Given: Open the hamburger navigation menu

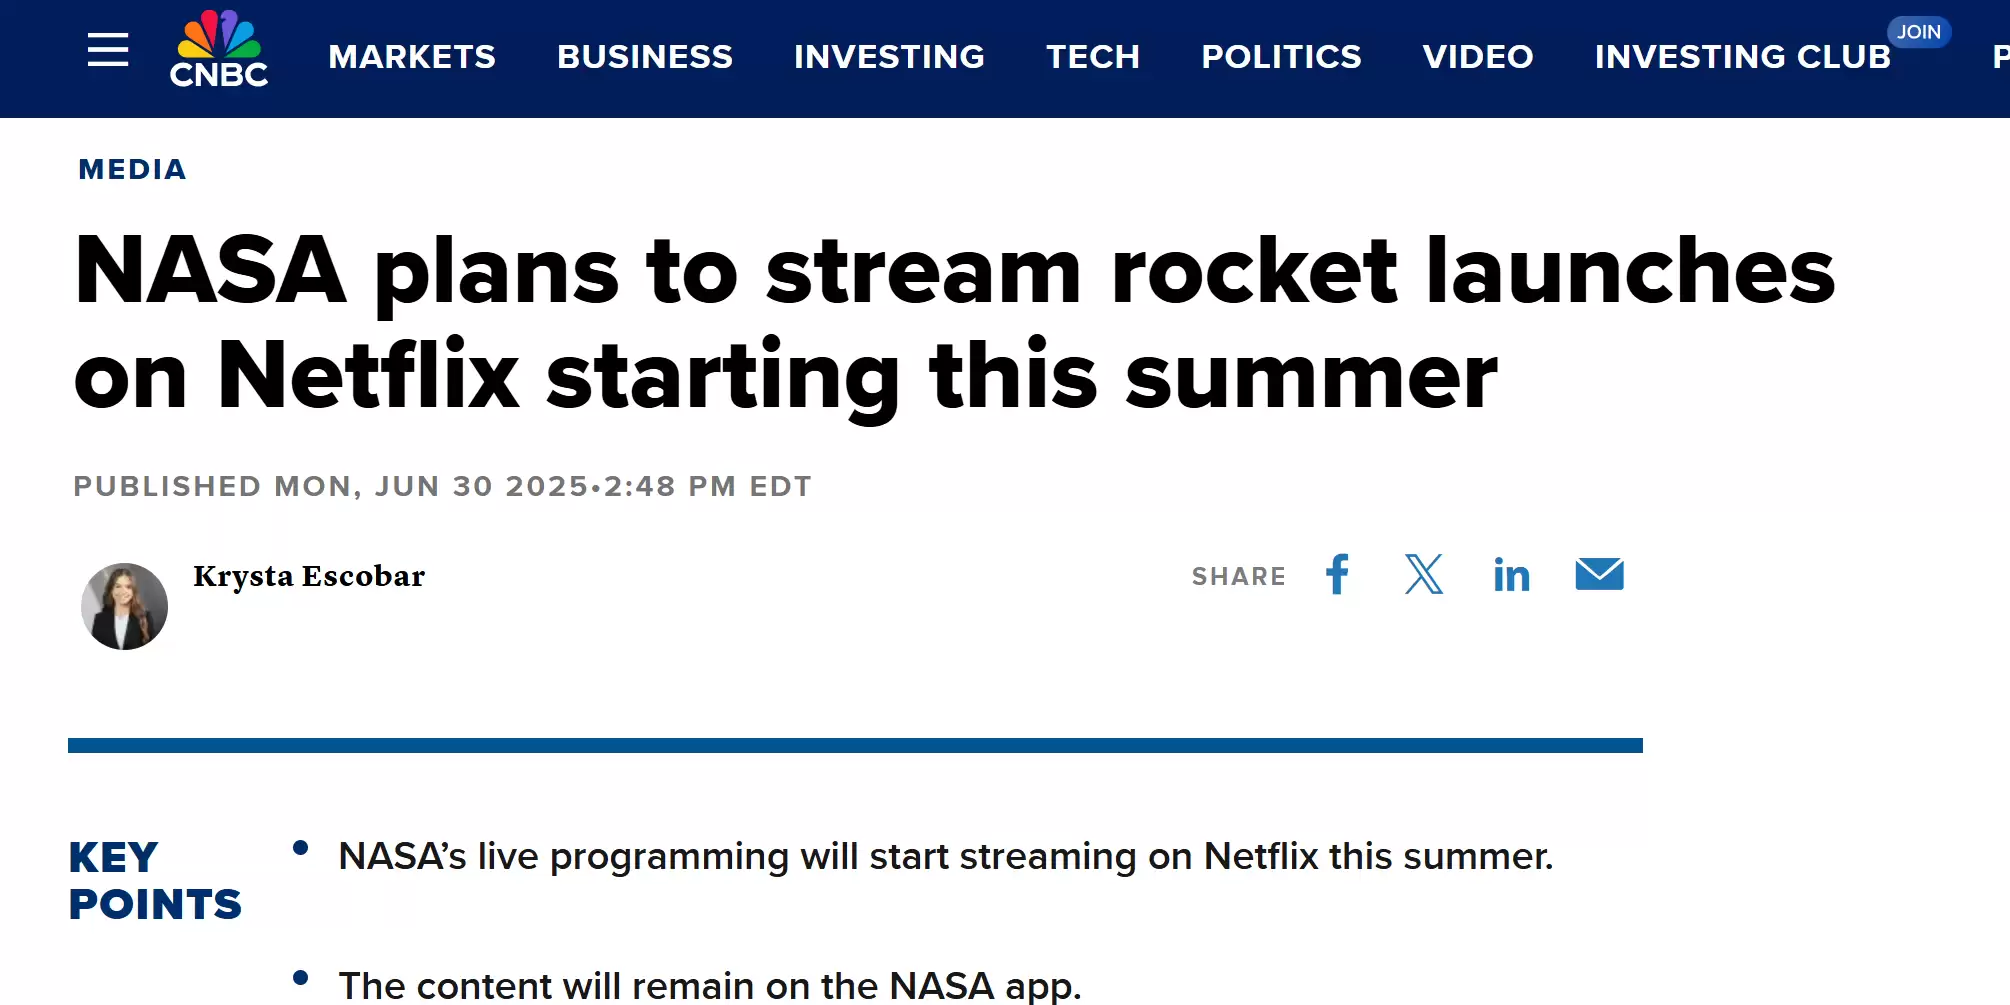Looking at the screenshot, I should click(x=108, y=50).
